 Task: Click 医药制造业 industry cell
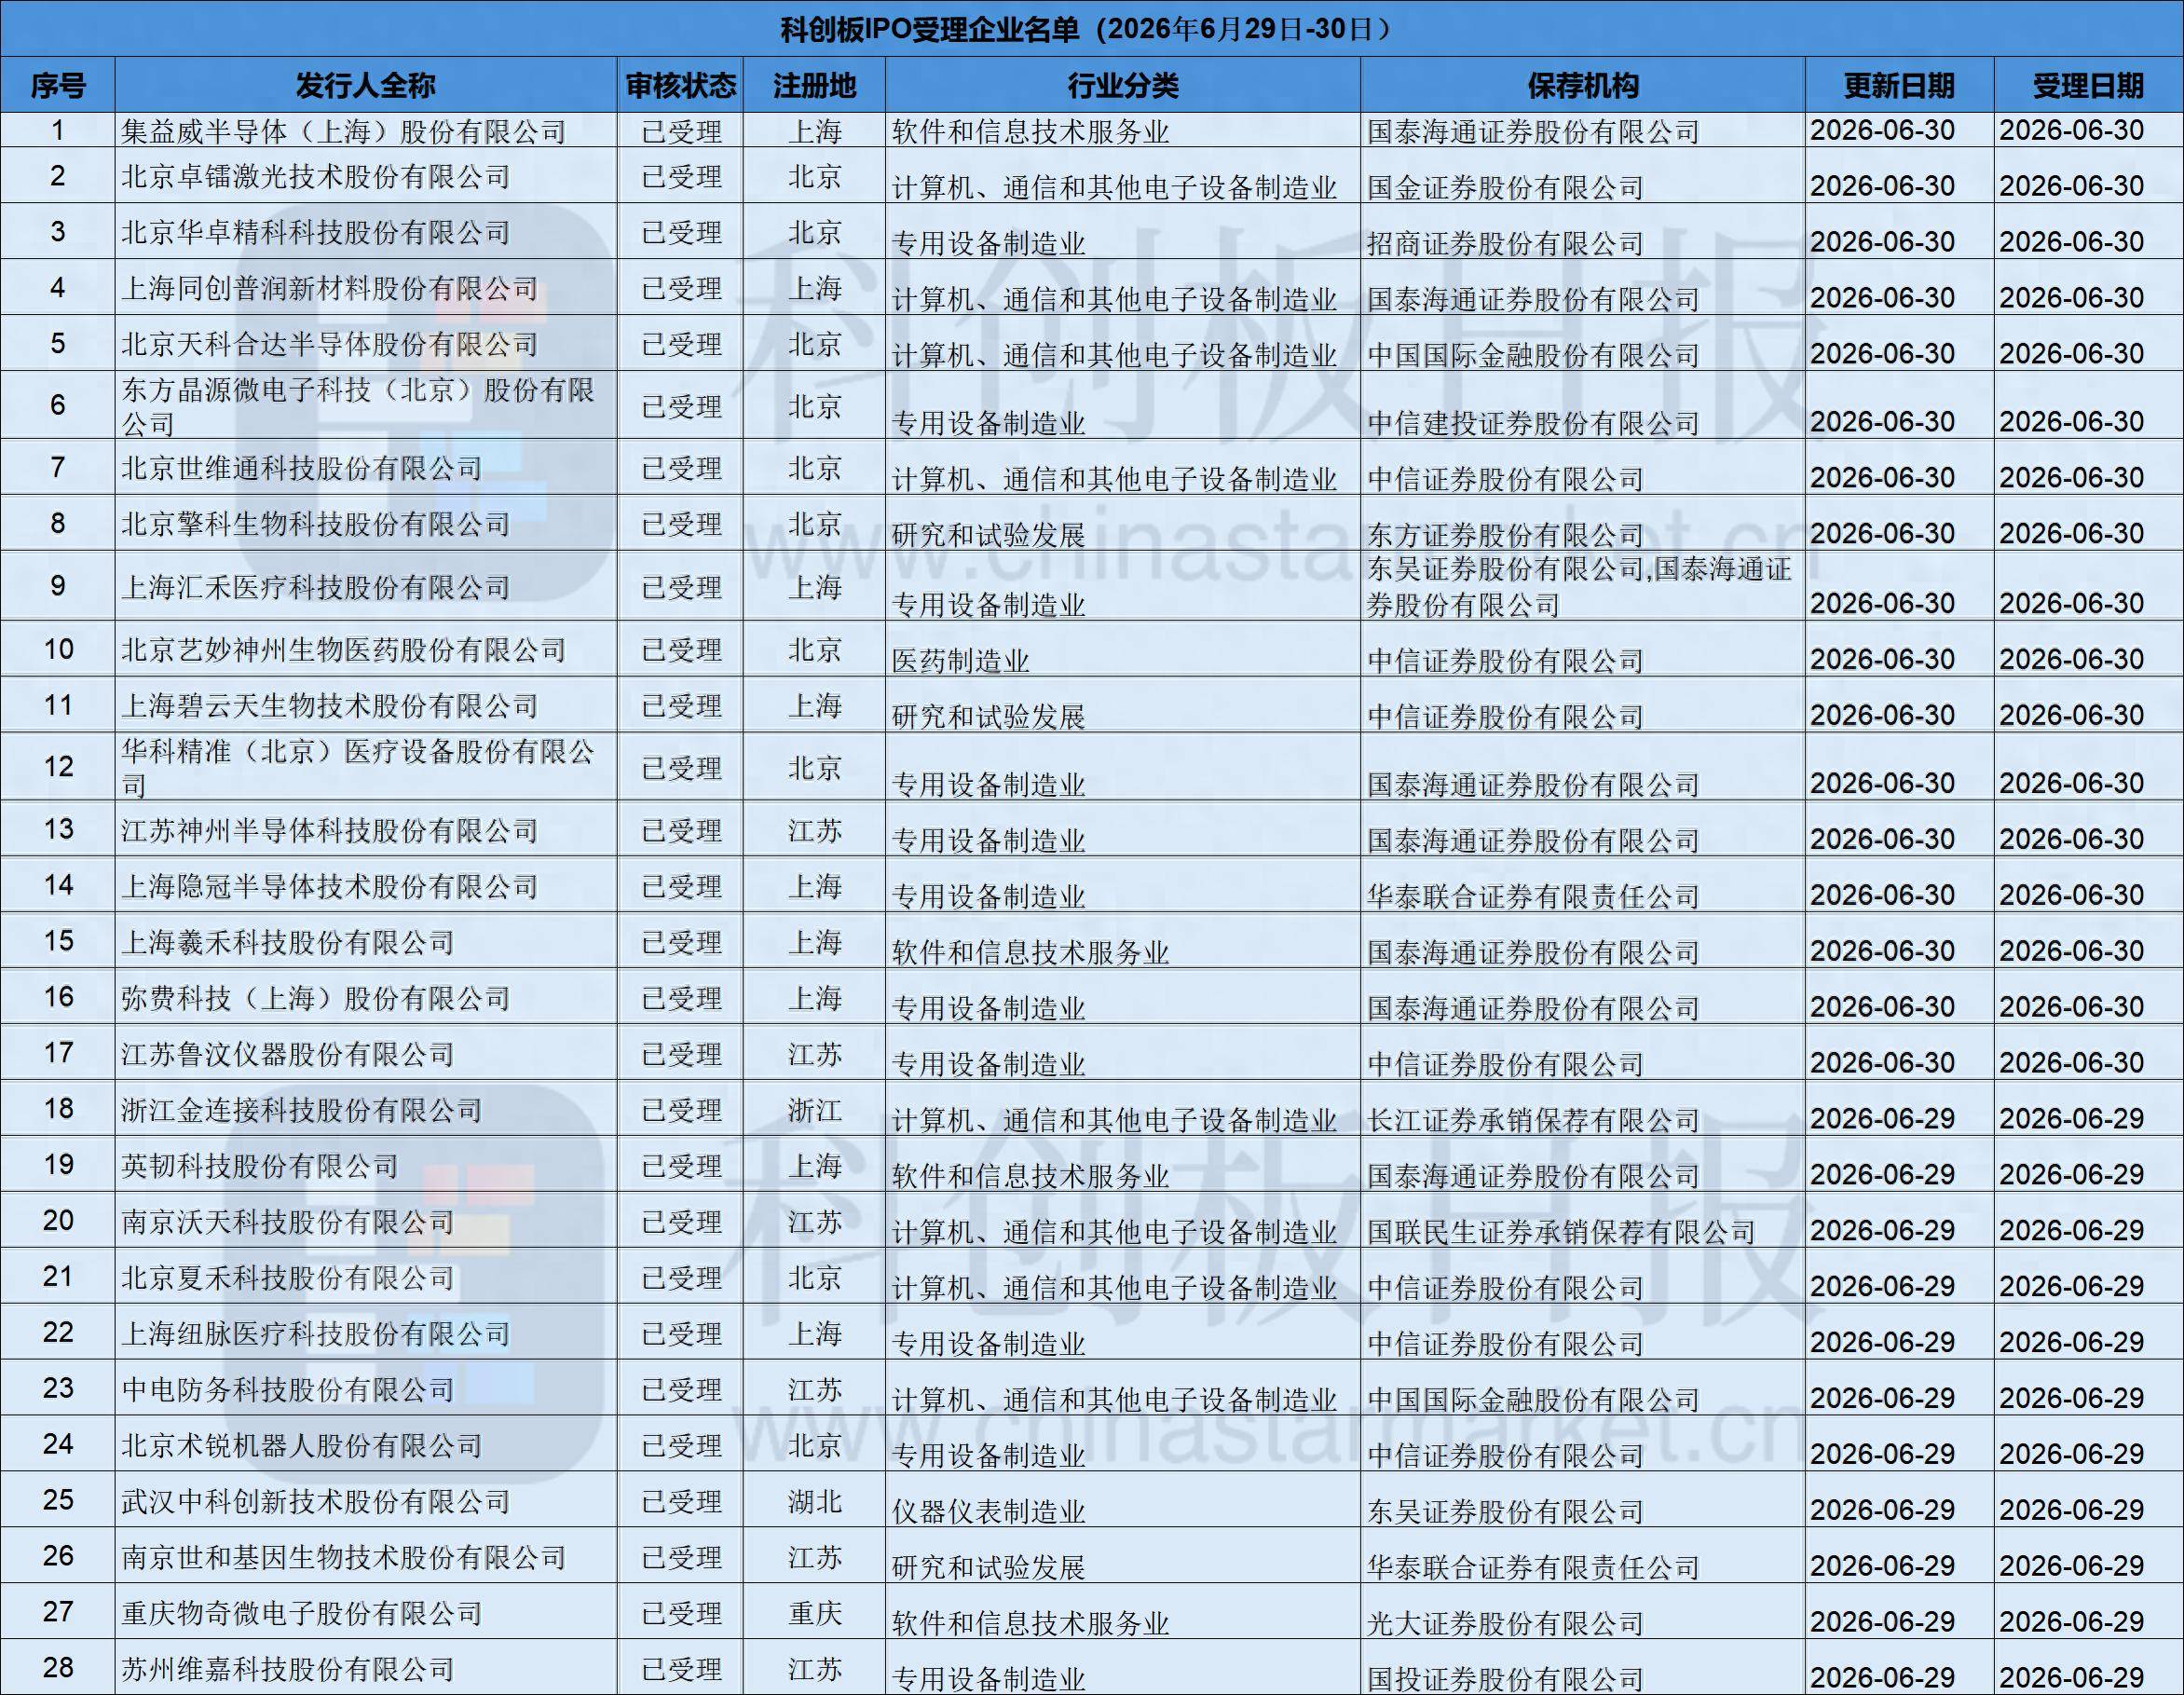coord(1122,650)
